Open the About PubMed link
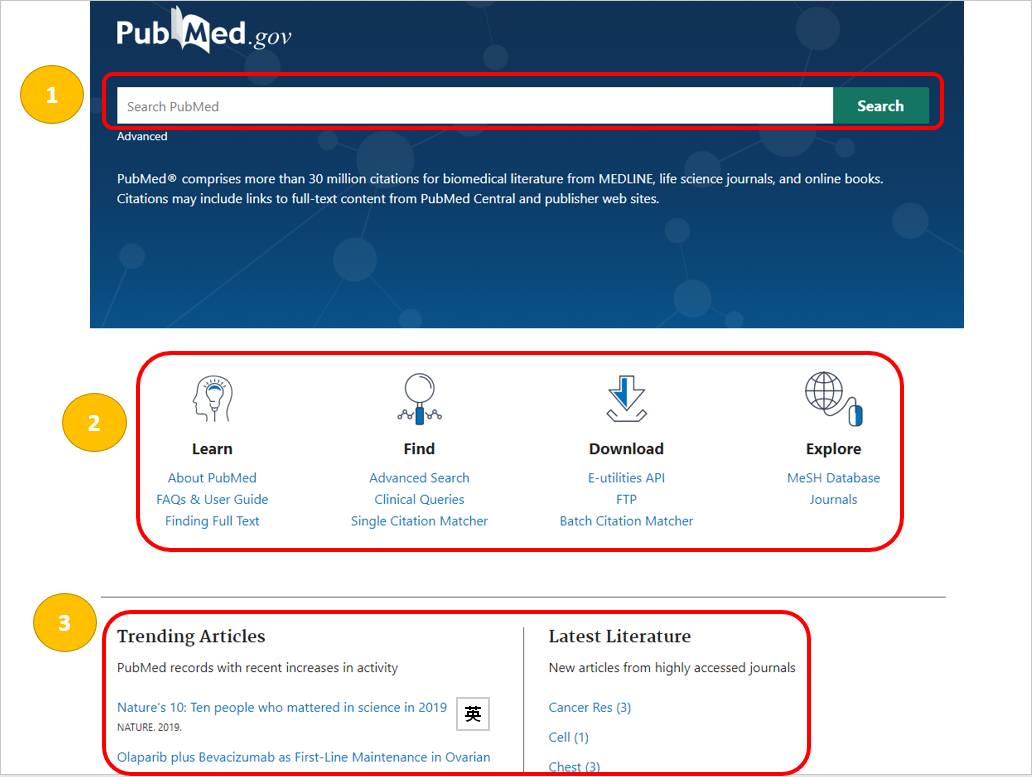The image size is (1032, 777). [212, 478]
